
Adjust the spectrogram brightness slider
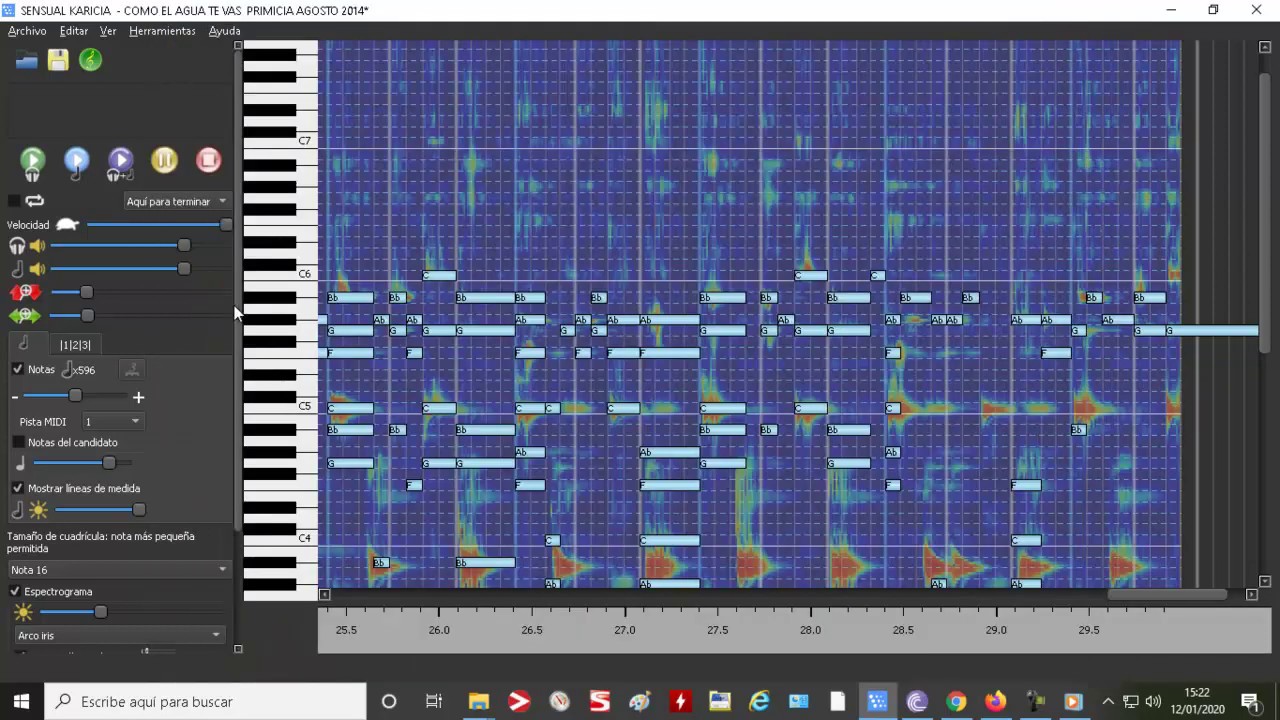(x=100, y=612)
